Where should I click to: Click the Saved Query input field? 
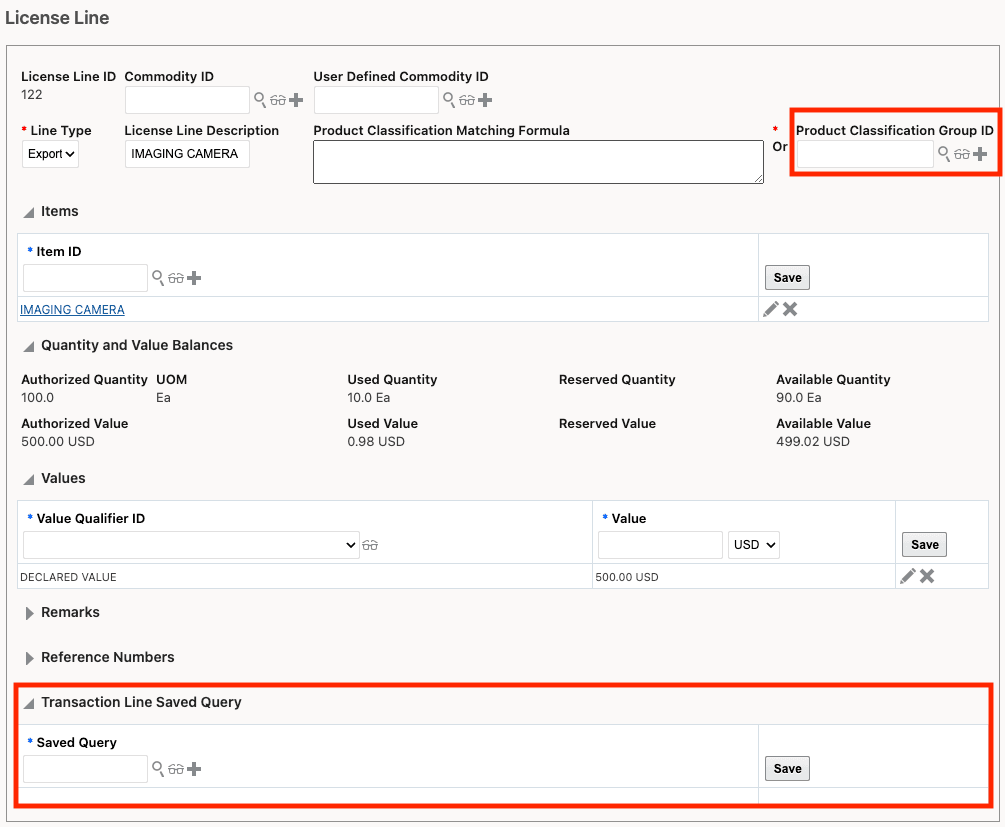[85, 769]
